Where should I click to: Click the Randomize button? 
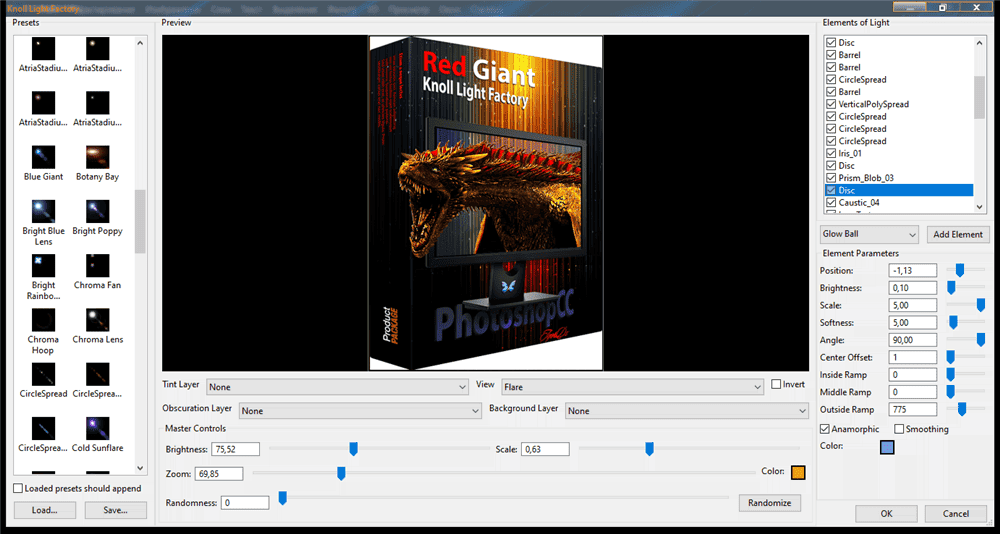770,503
